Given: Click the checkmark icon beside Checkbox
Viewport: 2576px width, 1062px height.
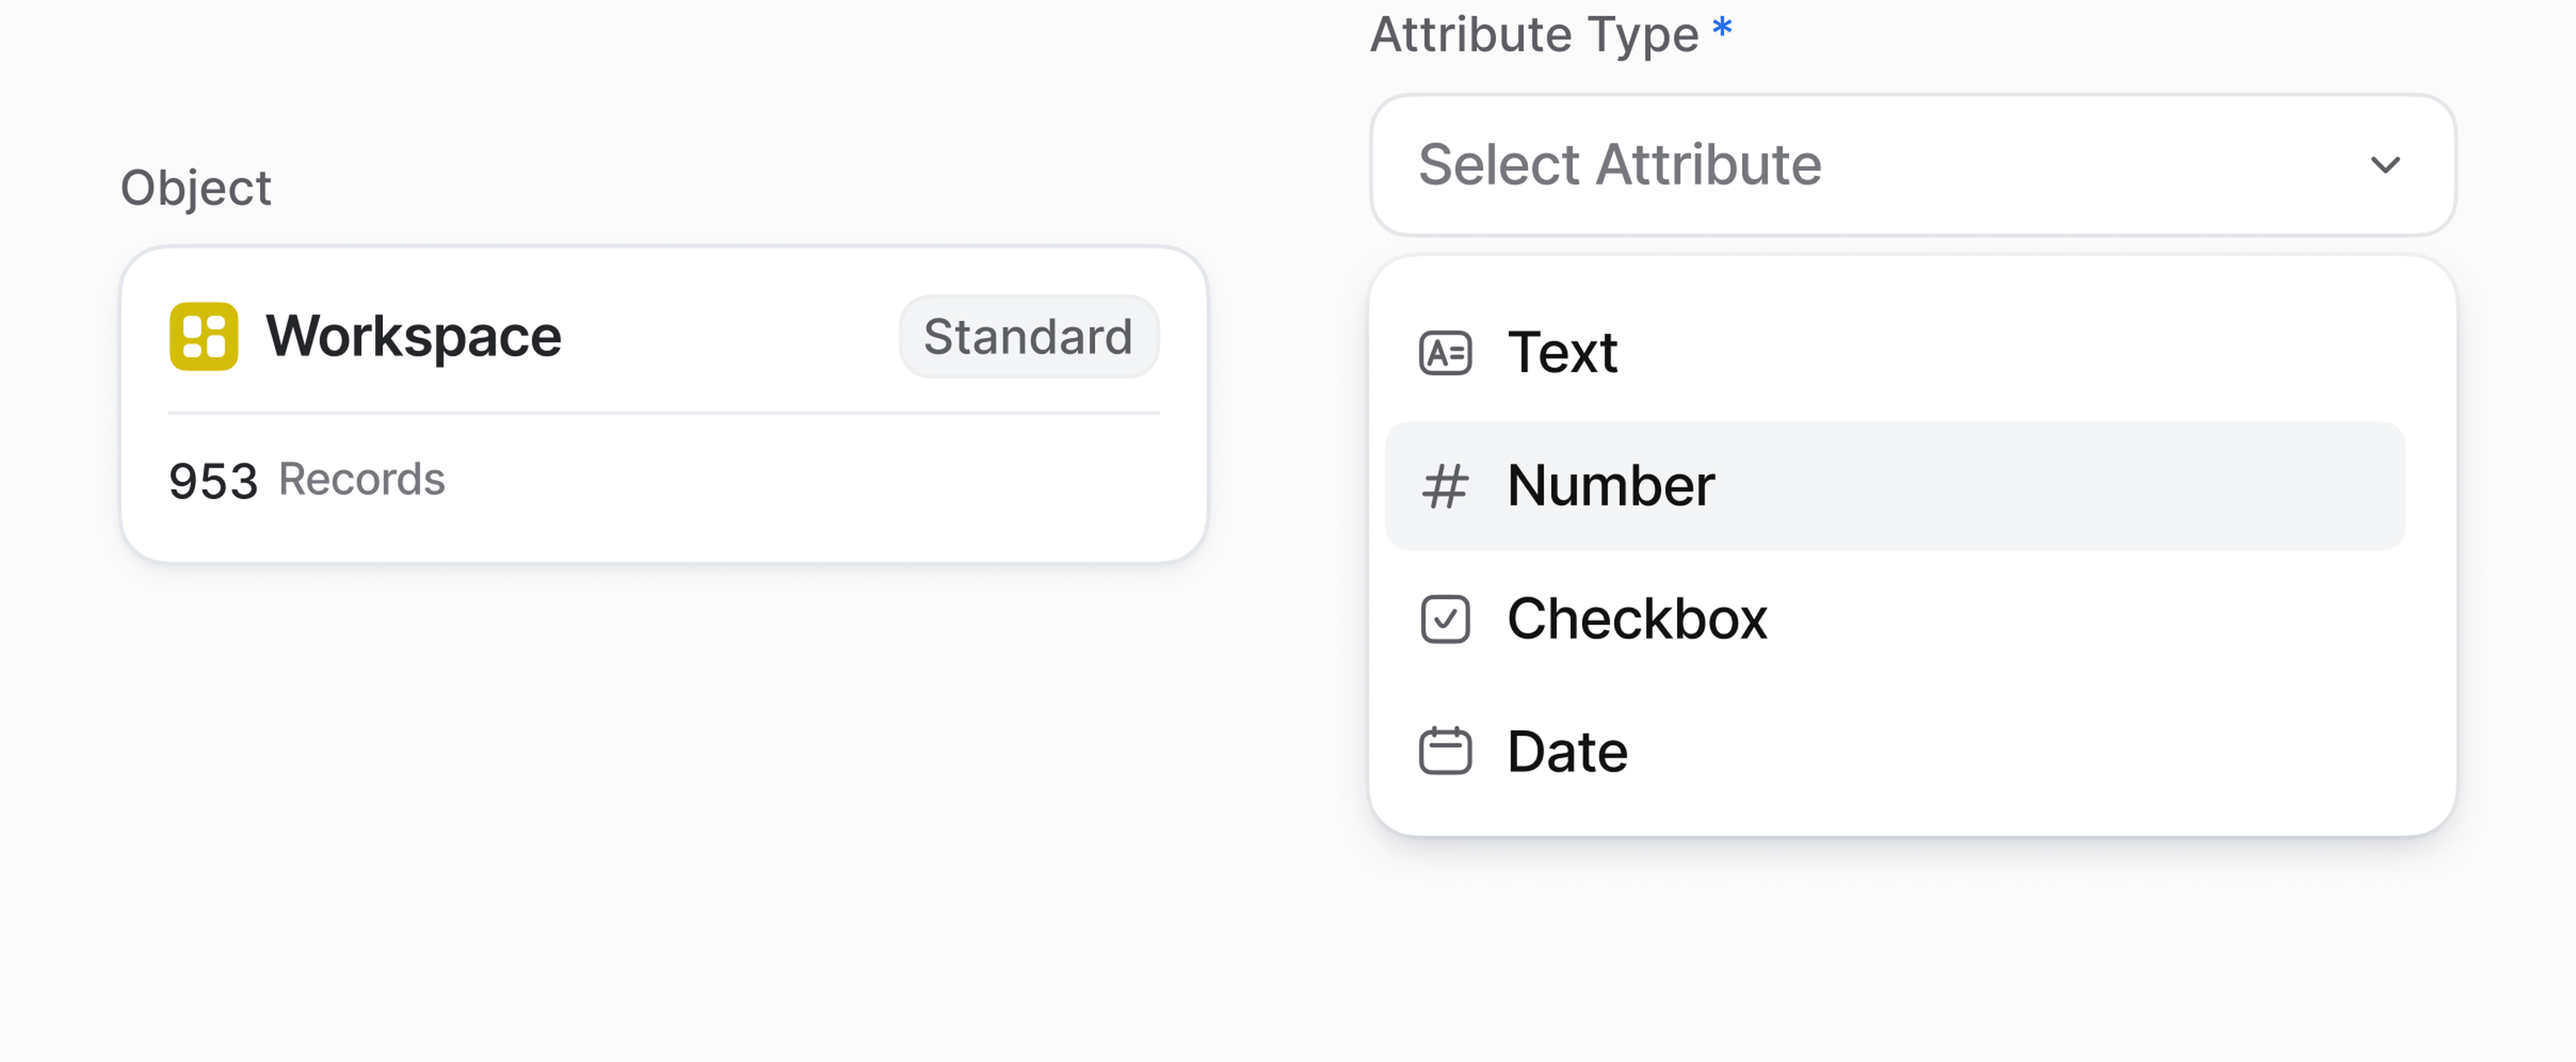Looking at the screenshot, I should 1445,619.
